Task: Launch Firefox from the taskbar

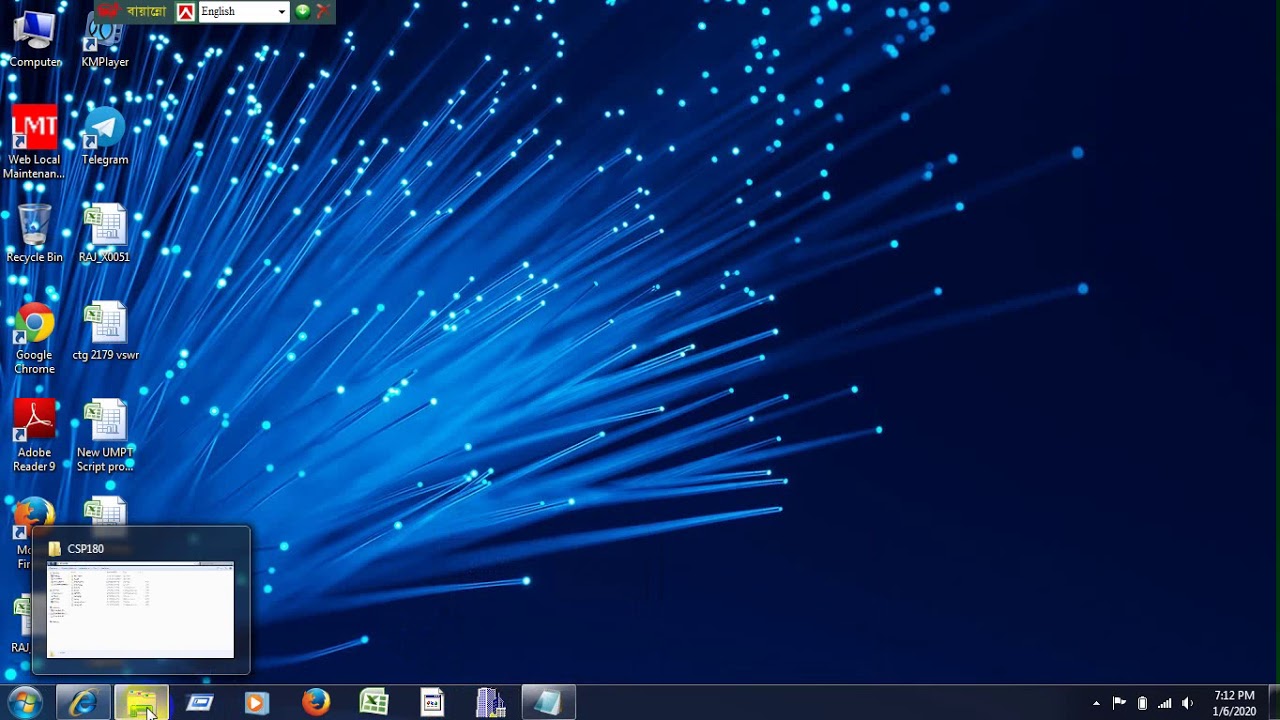Action: 316,703
